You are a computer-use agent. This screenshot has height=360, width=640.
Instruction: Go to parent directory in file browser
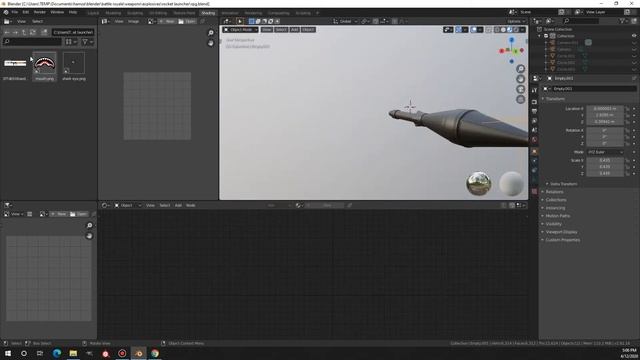[24, 32]
